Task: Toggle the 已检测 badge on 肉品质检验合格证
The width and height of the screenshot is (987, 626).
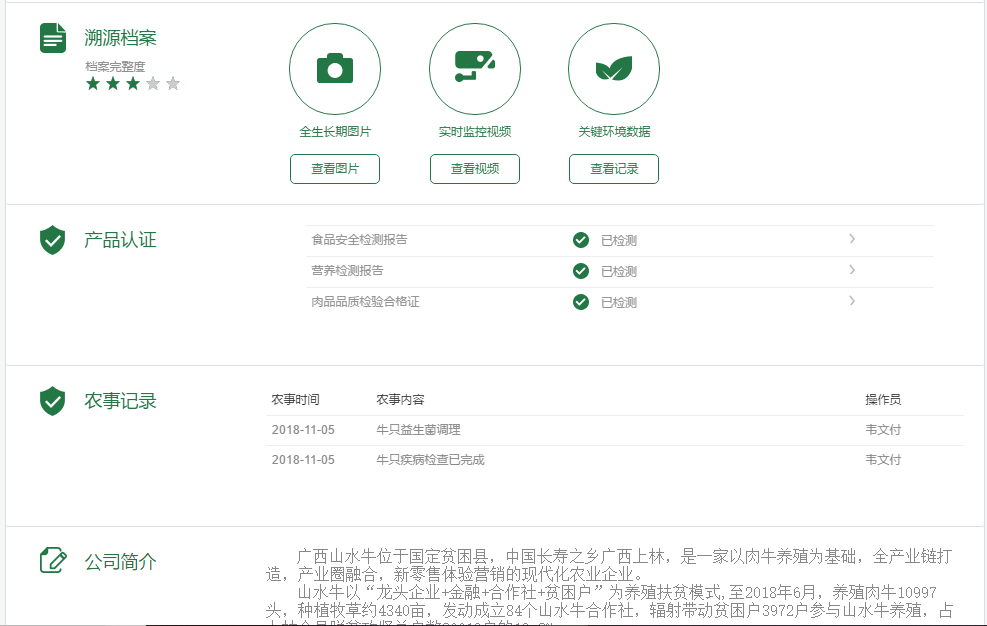Action: pyautogui.click(x=581, y=301)
